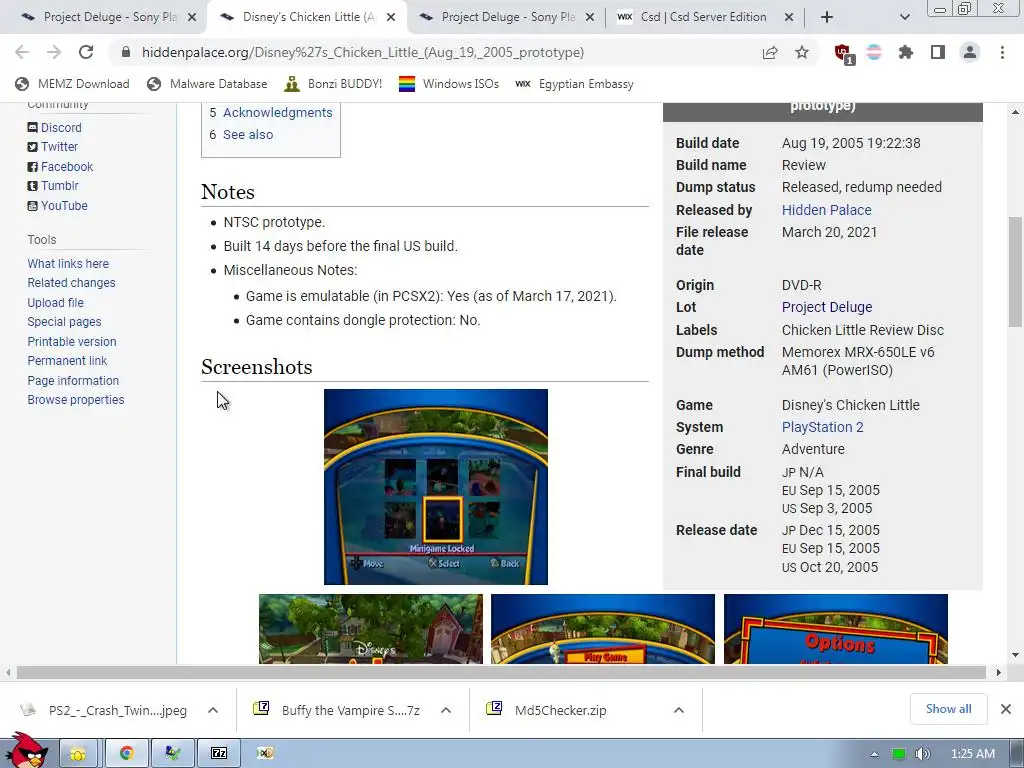The height and width of the screenshot is (768, 1024).
Task: Click the vertical page scrollbar thumb
Action: tap(1015, 271)
